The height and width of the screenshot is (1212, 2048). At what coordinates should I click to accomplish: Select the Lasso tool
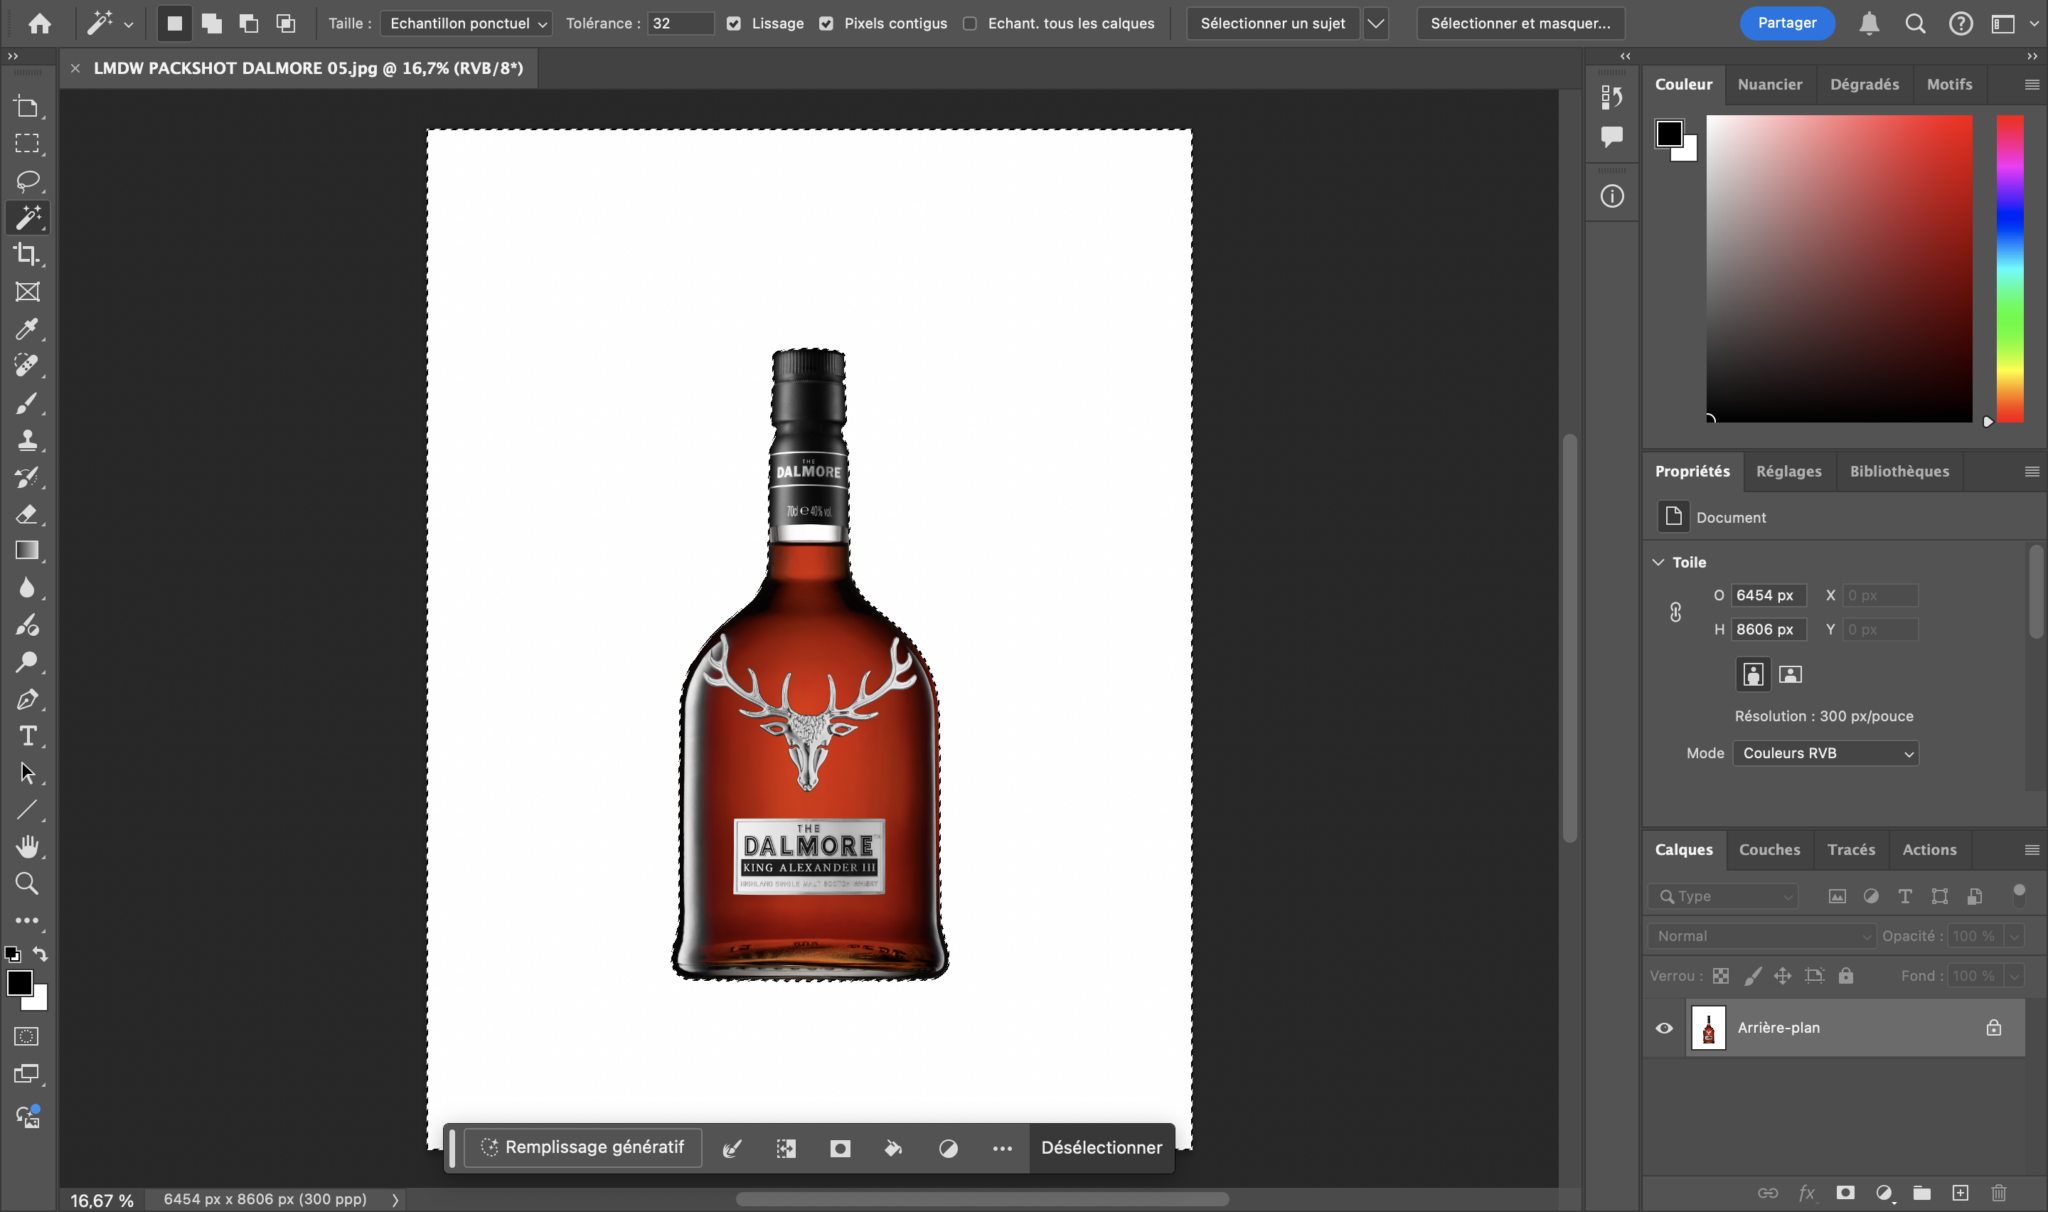tap(27, 181)
